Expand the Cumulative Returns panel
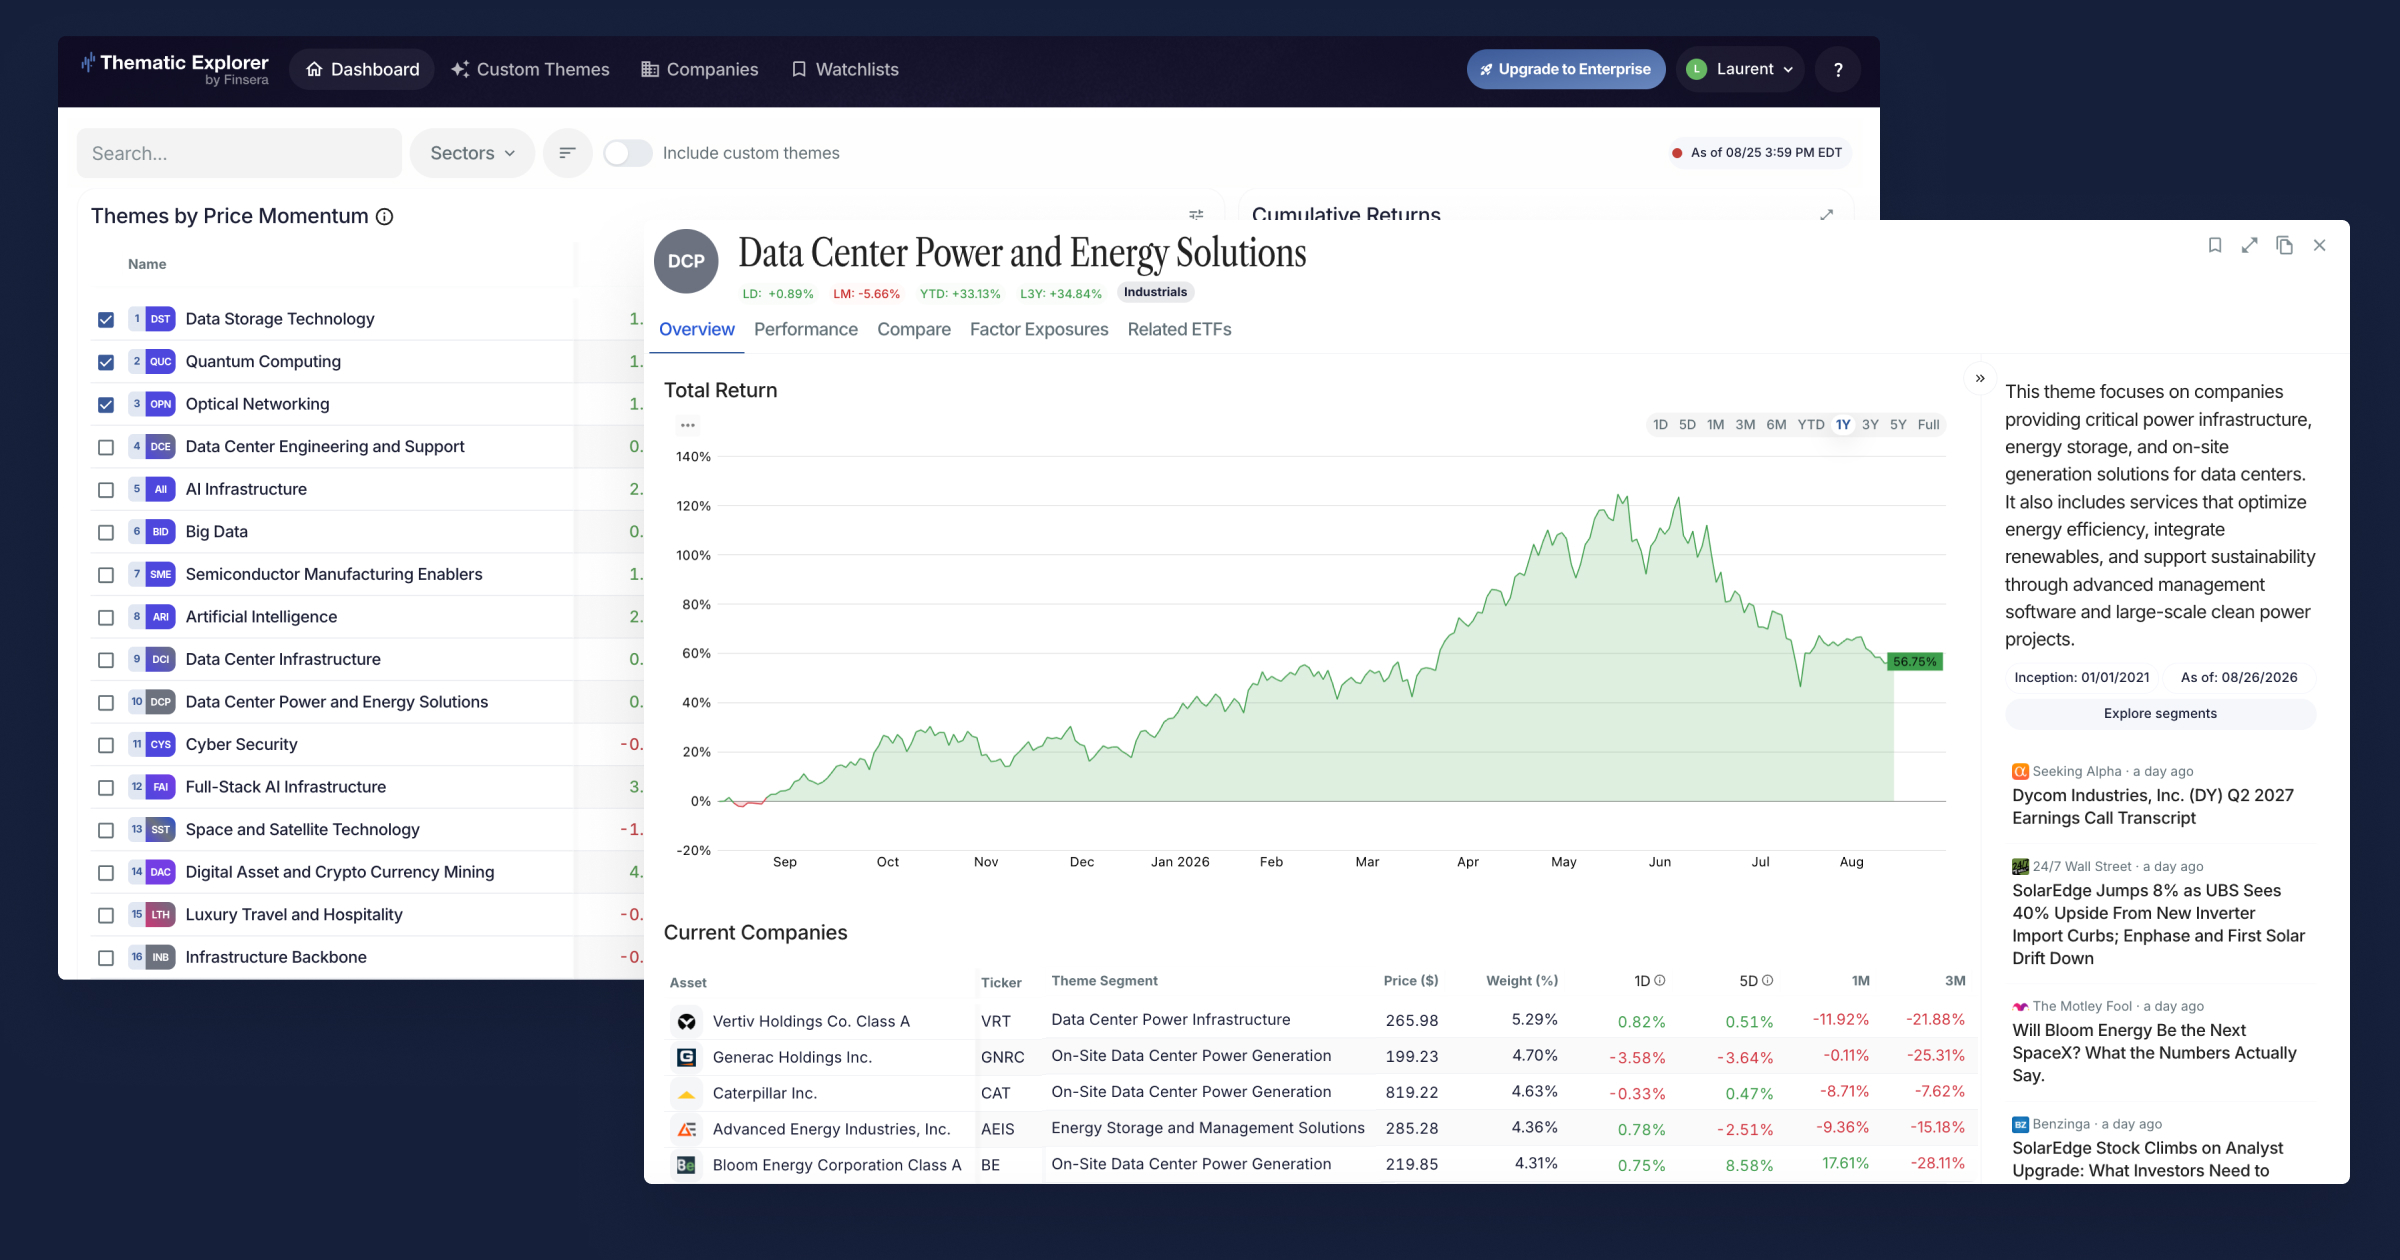 click(1826, 215)
